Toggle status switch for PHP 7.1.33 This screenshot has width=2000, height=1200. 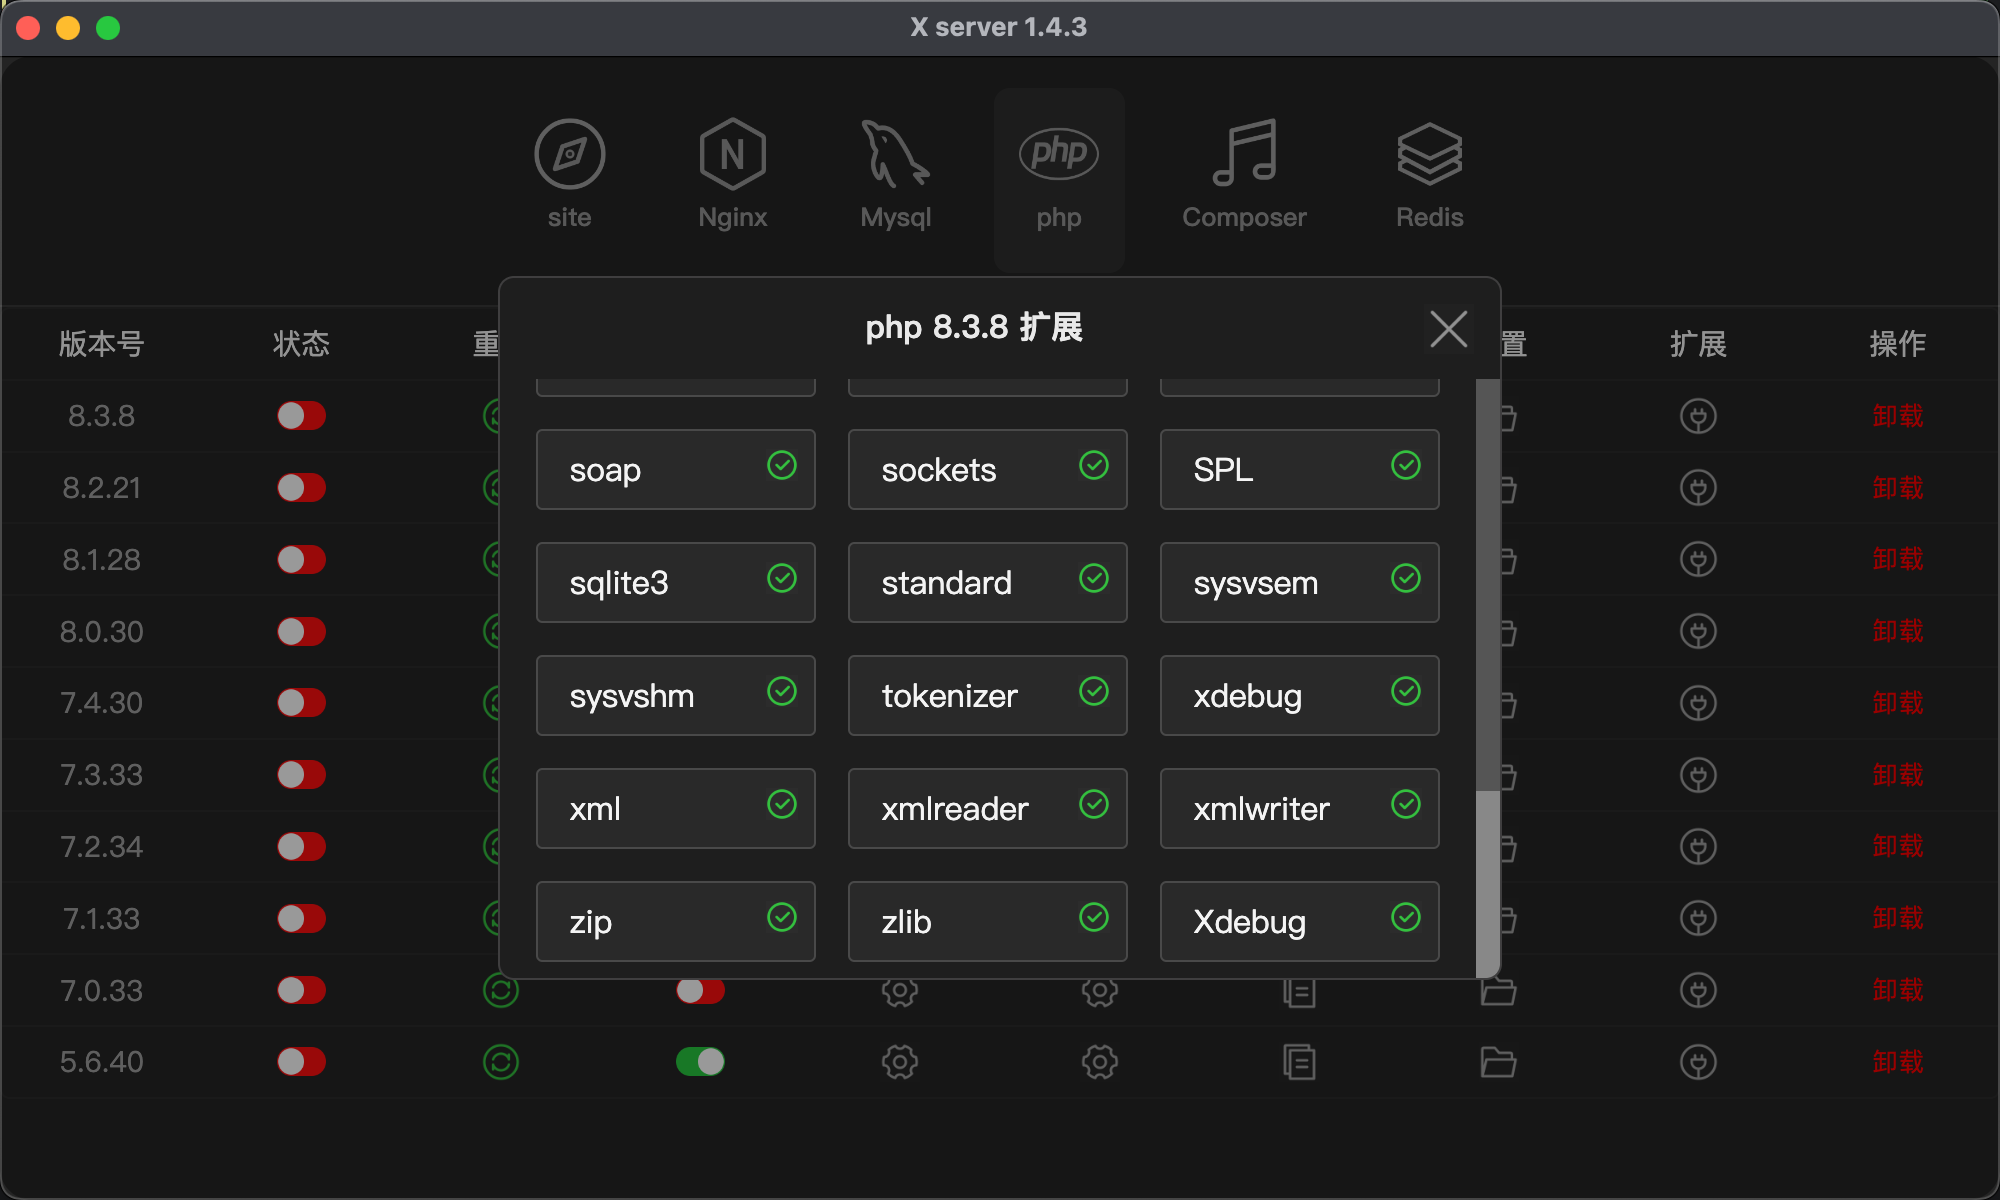pos(301,919)
